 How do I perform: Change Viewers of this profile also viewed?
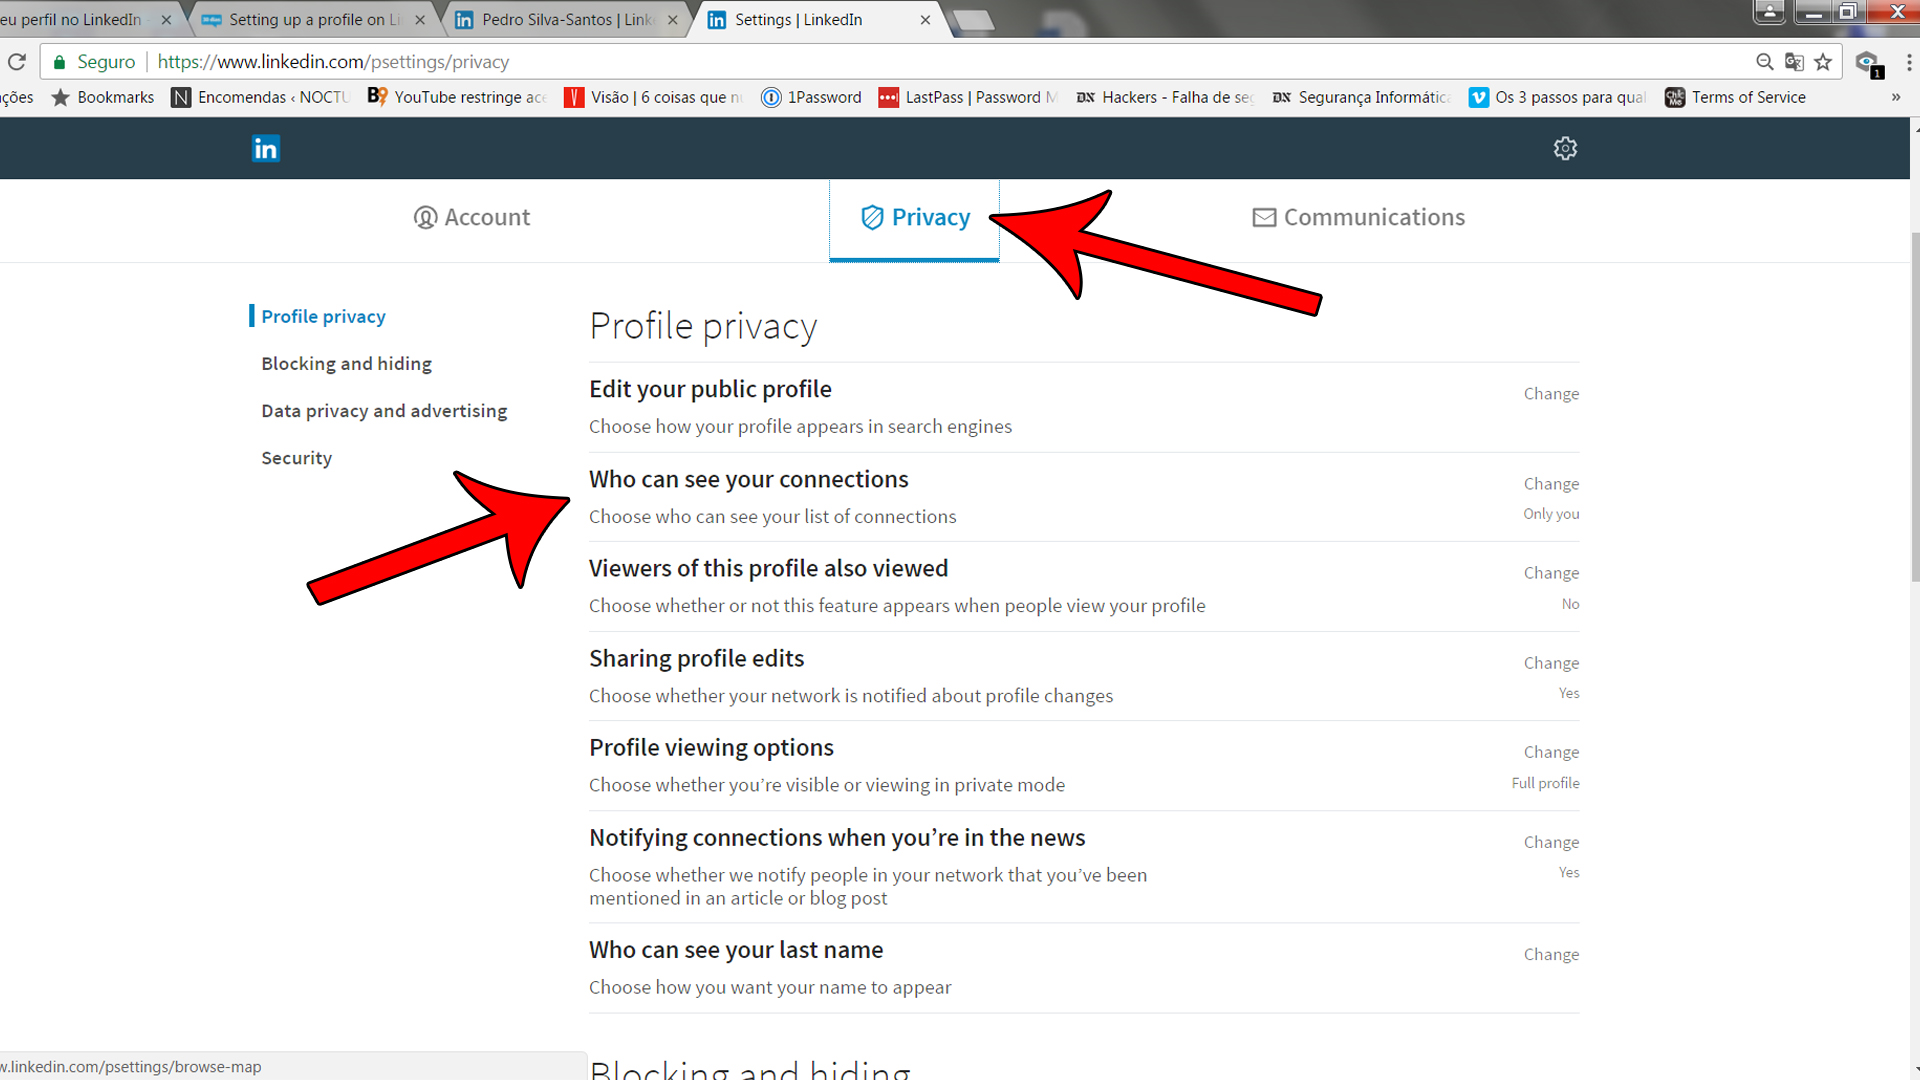[1551, 572]
